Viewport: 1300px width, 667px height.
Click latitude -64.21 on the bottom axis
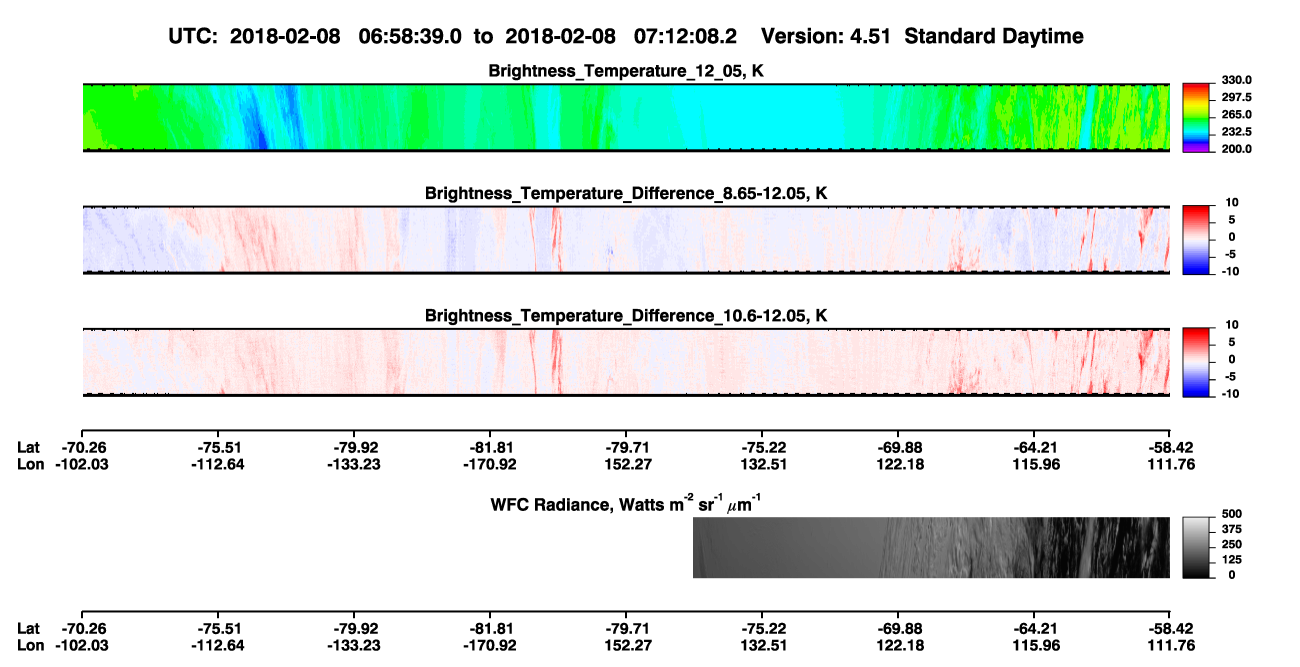tap(1034, 628)
